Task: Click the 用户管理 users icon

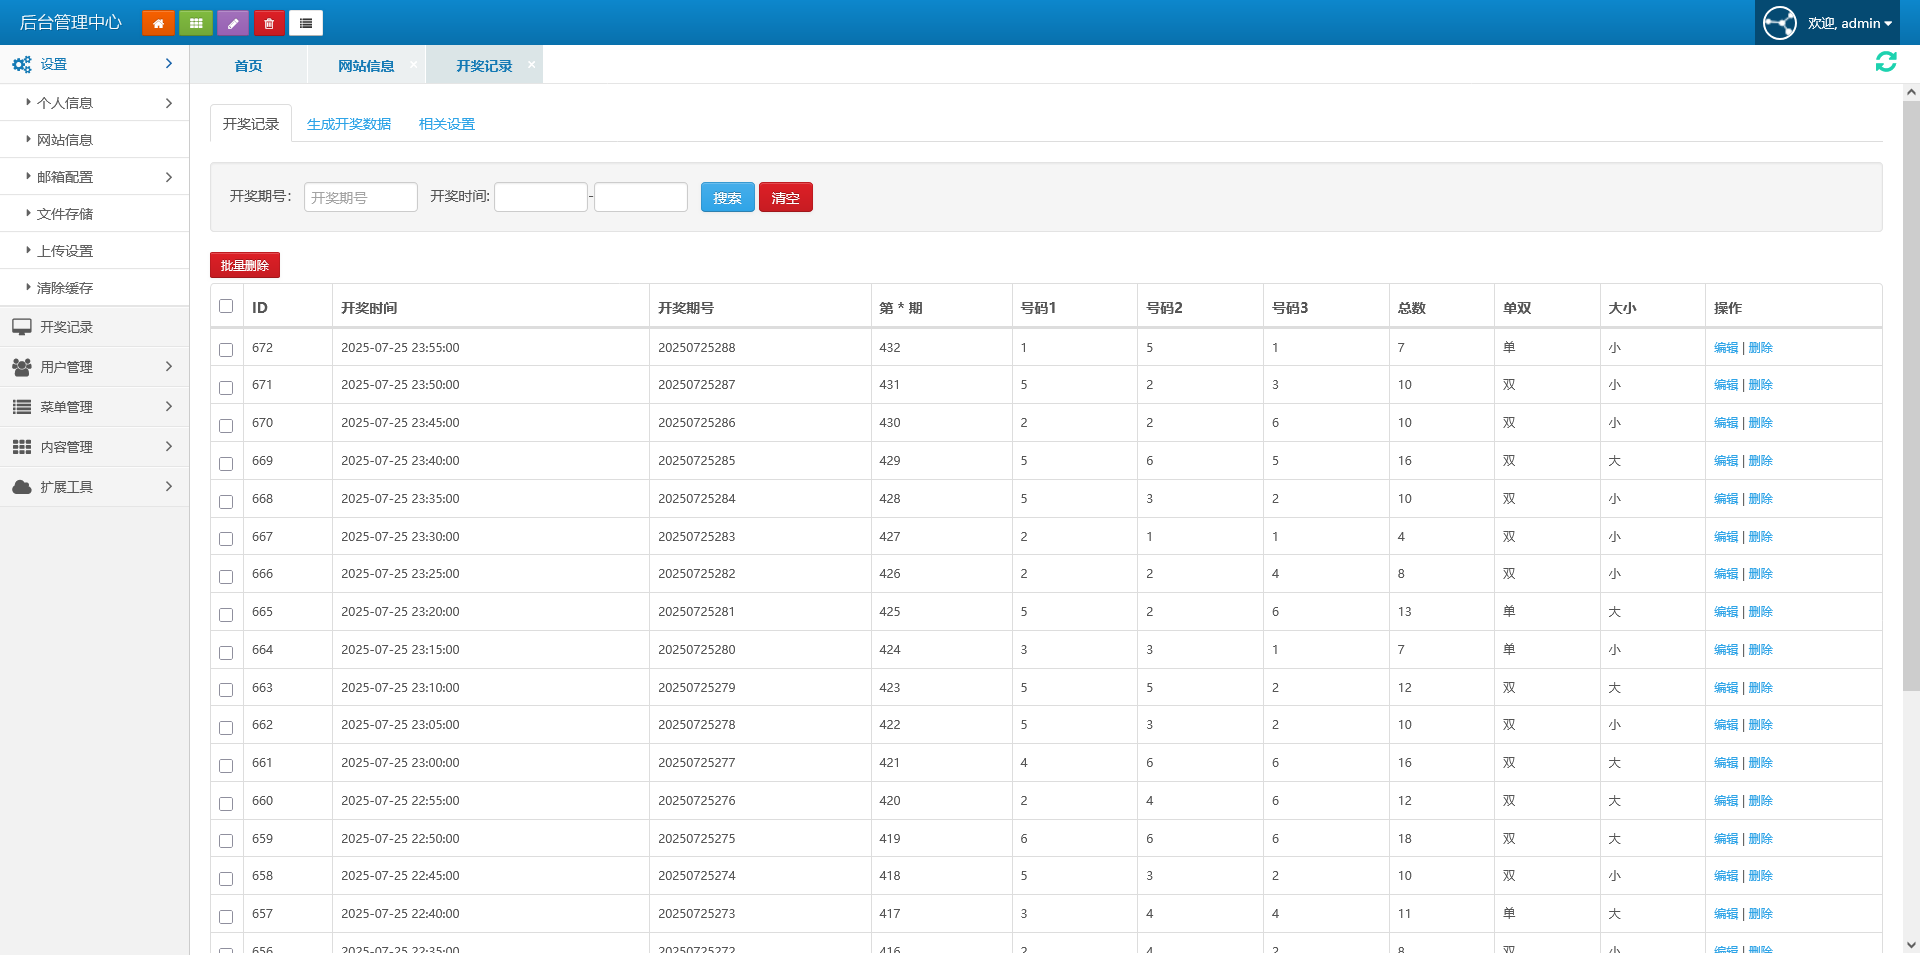Action: (x=21, y=367)
